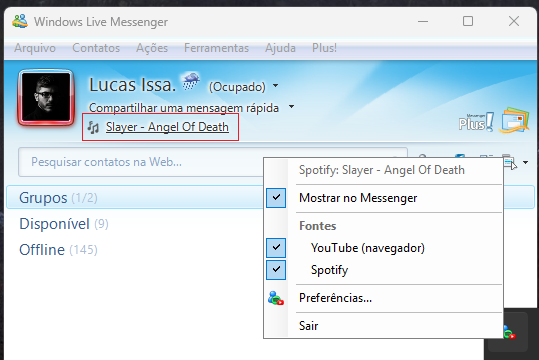
Task: Click the music note icon
Action: pyautogui.click(x=93, y=127)
